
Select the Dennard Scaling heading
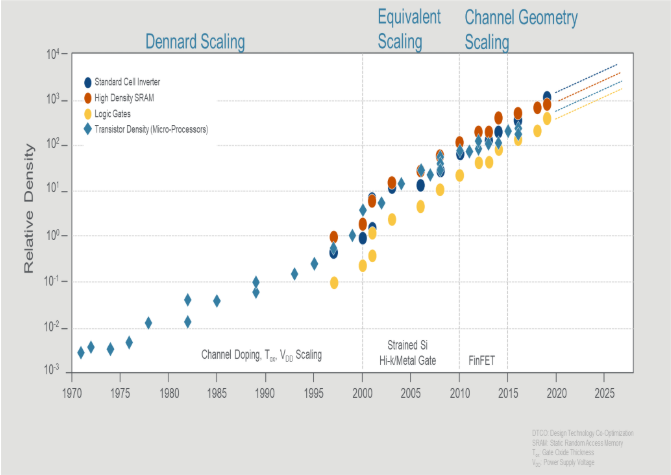coord(195,42)
